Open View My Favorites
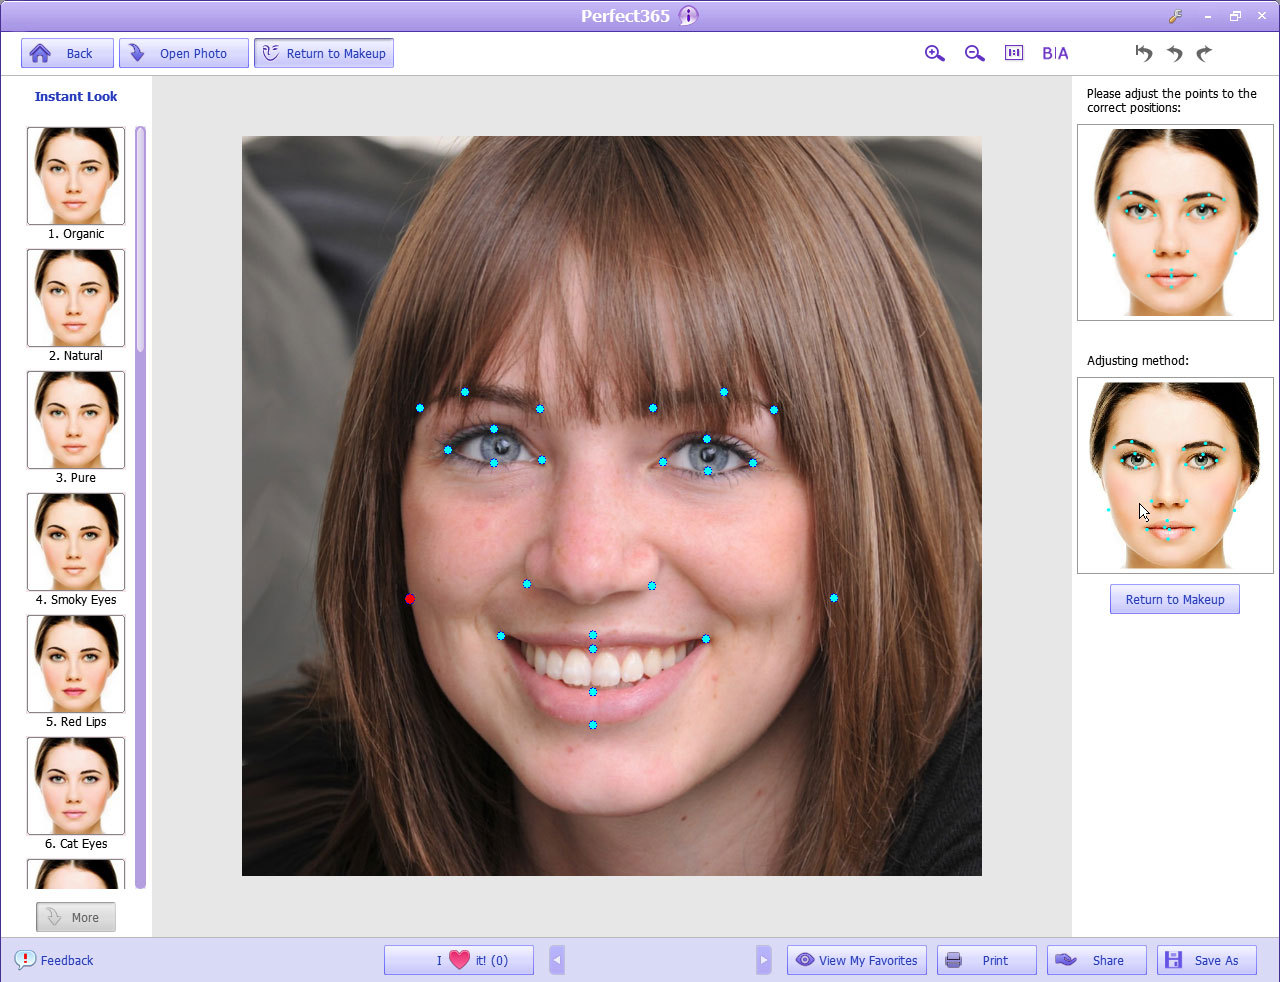This screenshot has width=1280, height=982. 857,960
